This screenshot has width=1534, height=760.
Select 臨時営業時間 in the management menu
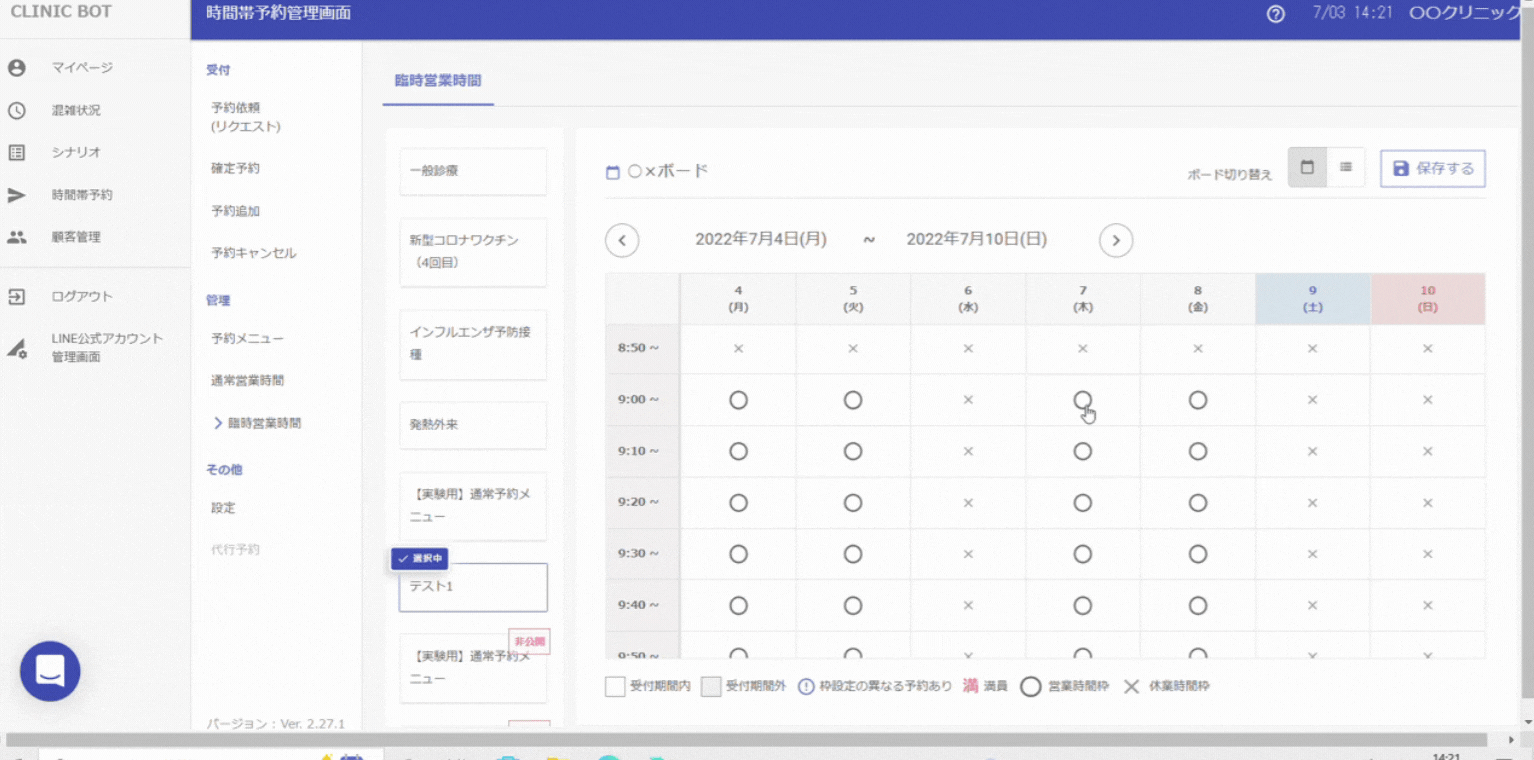click(x=264, y=423)
